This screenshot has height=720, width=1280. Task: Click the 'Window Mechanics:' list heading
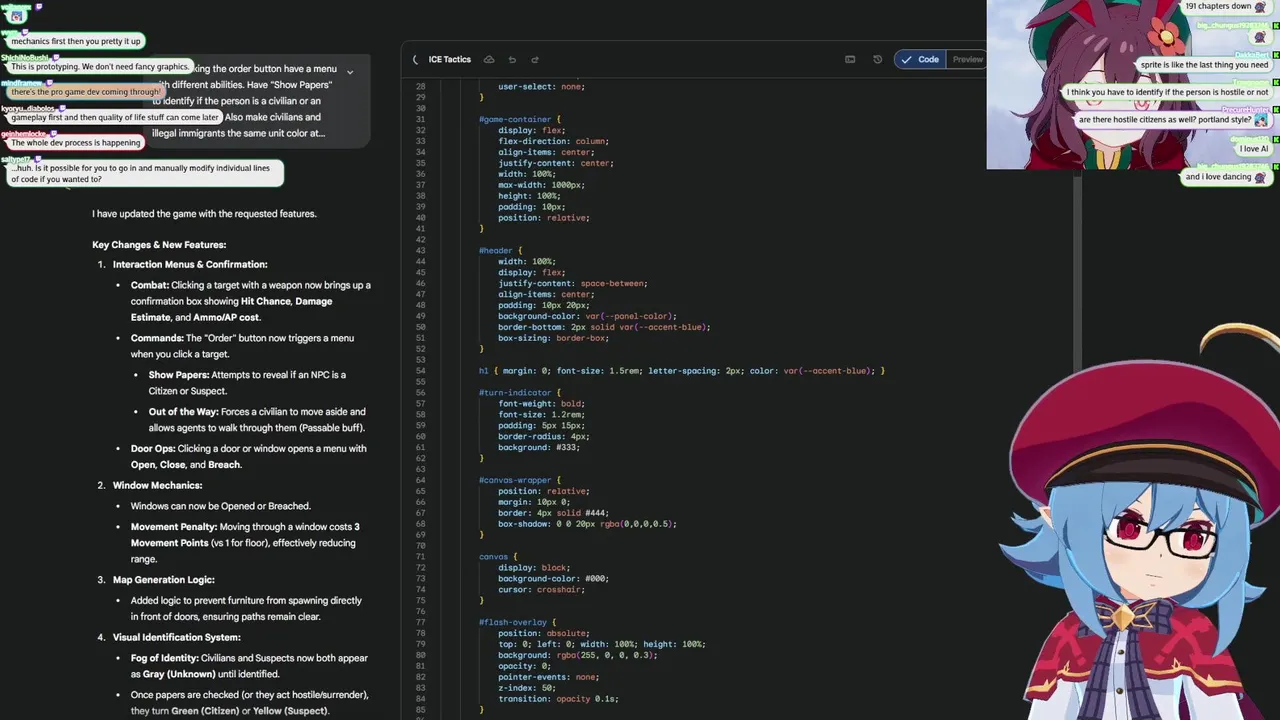(x=157, y=486)
